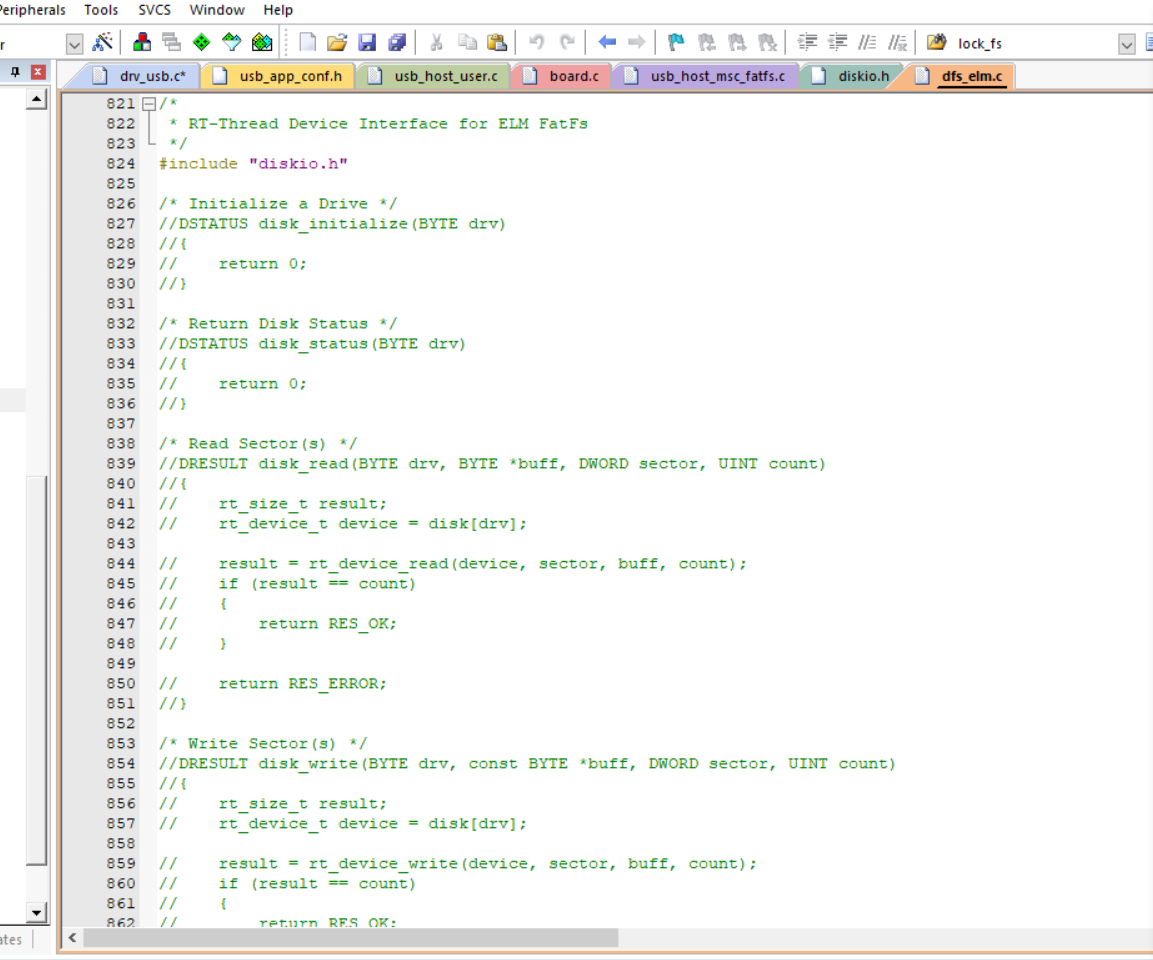Go to previous bookmark
1153x960 pixels.
(707, 43)
